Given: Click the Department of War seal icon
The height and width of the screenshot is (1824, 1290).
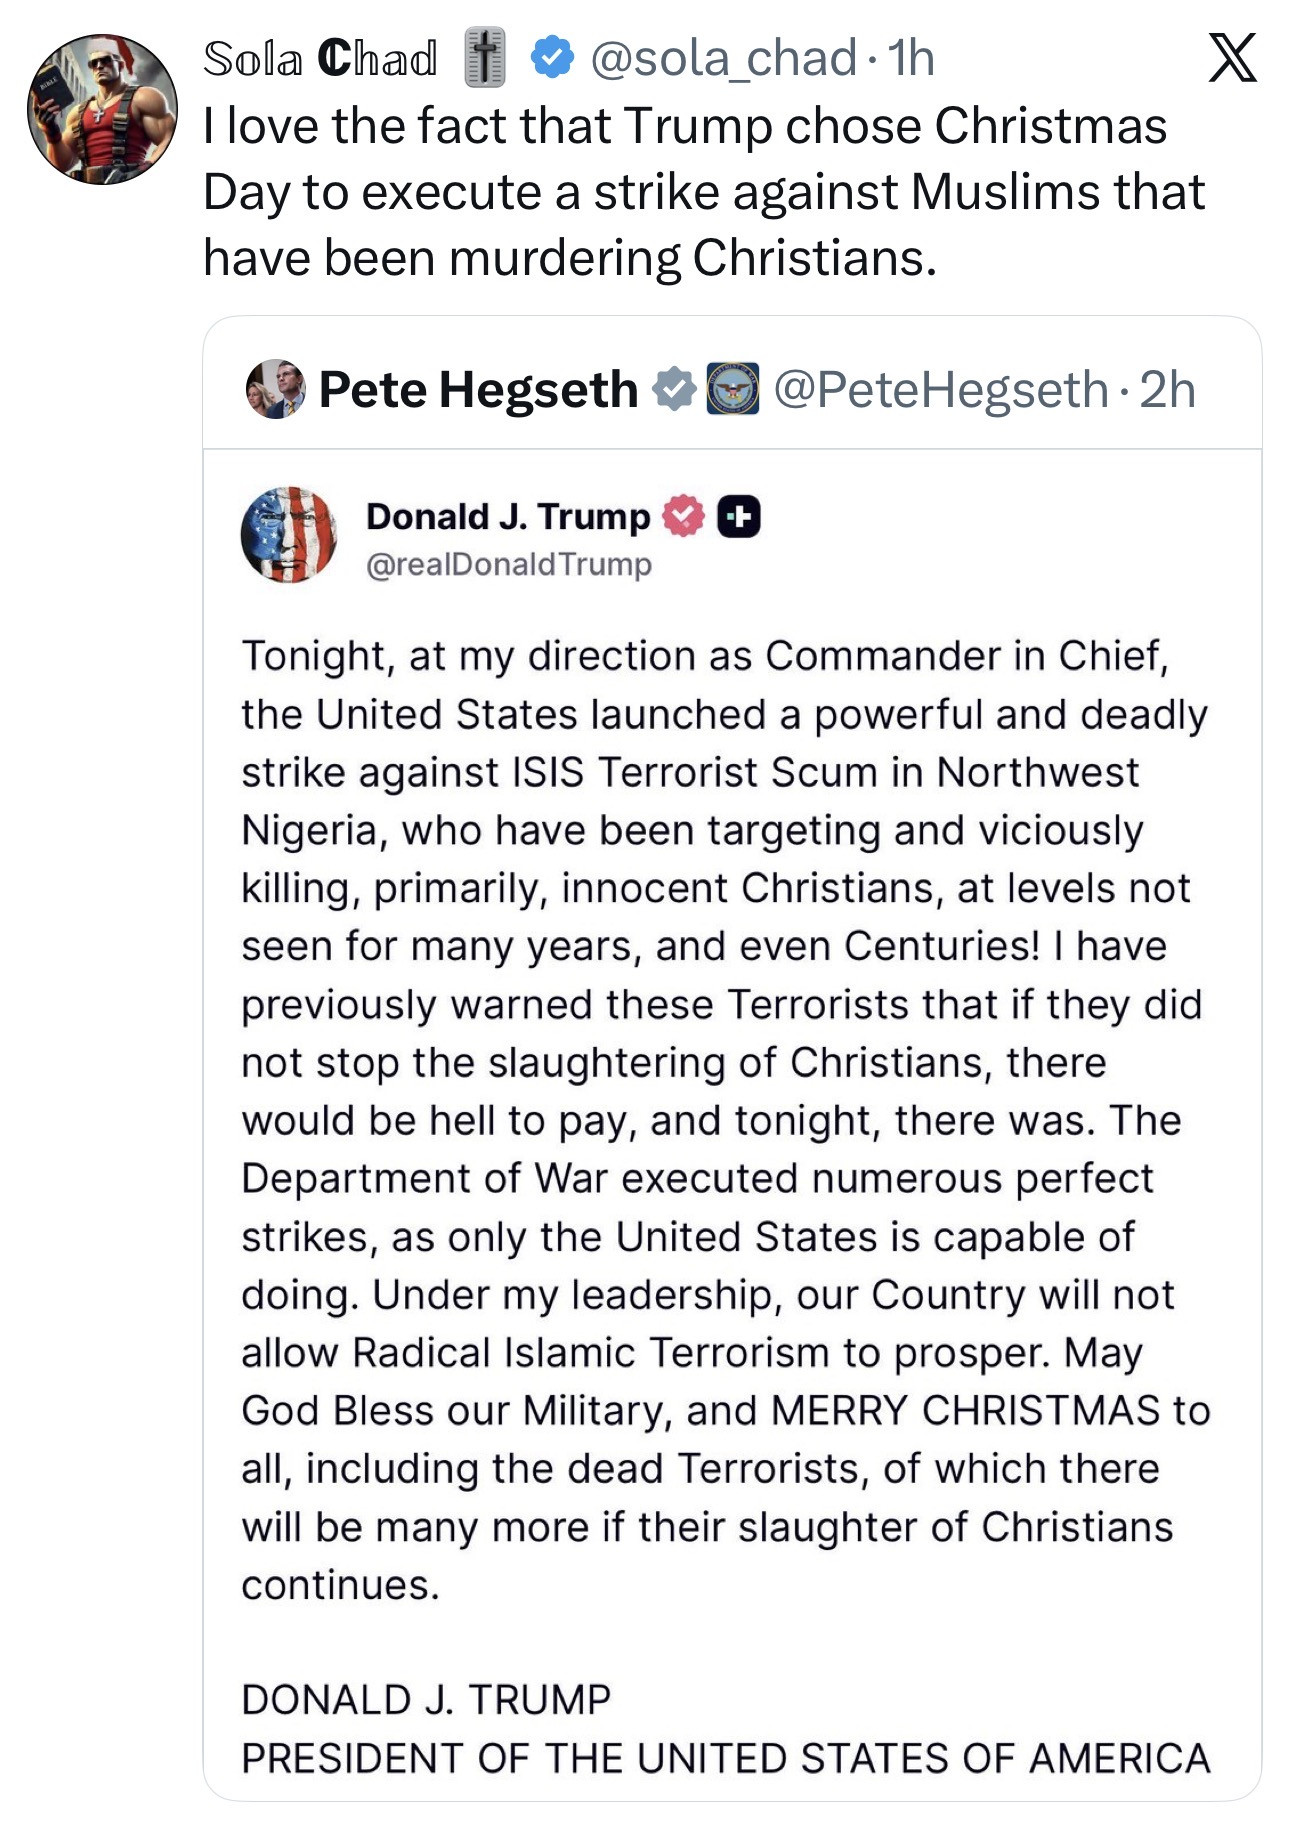Looking at the screenshot, I should (x=733, y=389).
